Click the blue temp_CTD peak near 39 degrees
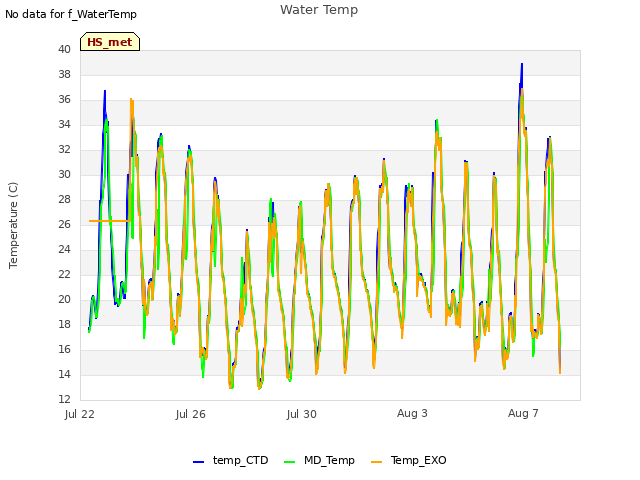The image size is (640, 480). point(522,64)
